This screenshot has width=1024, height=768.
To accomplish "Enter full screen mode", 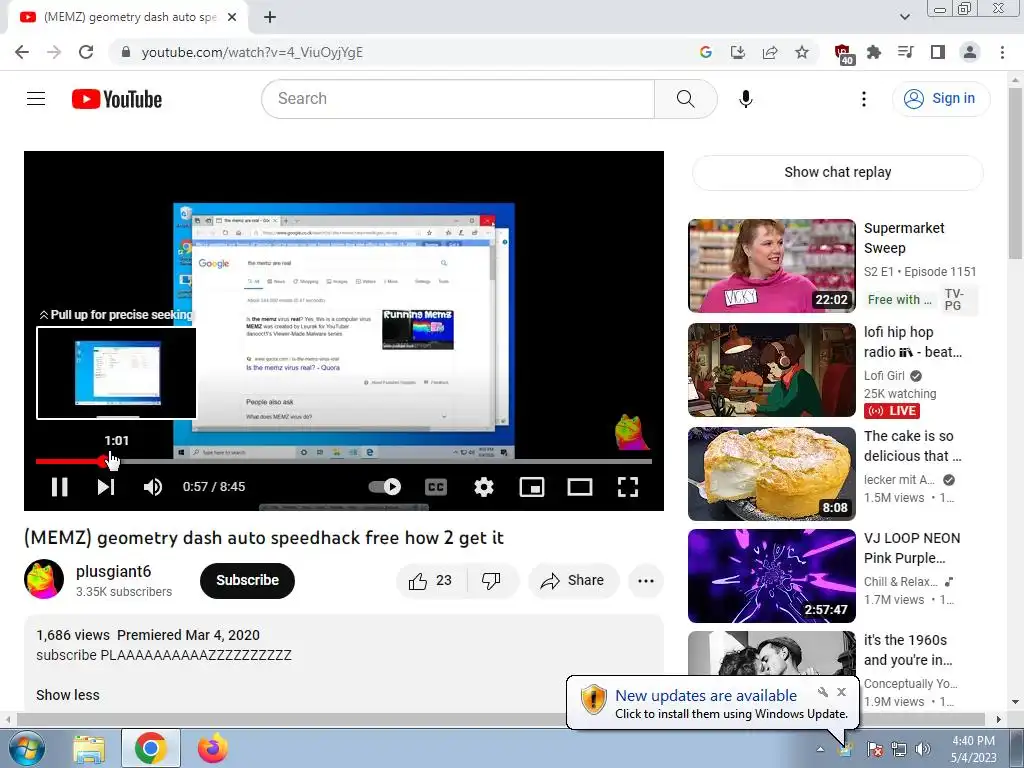I will pyautogui.click(x=628, y=487).
